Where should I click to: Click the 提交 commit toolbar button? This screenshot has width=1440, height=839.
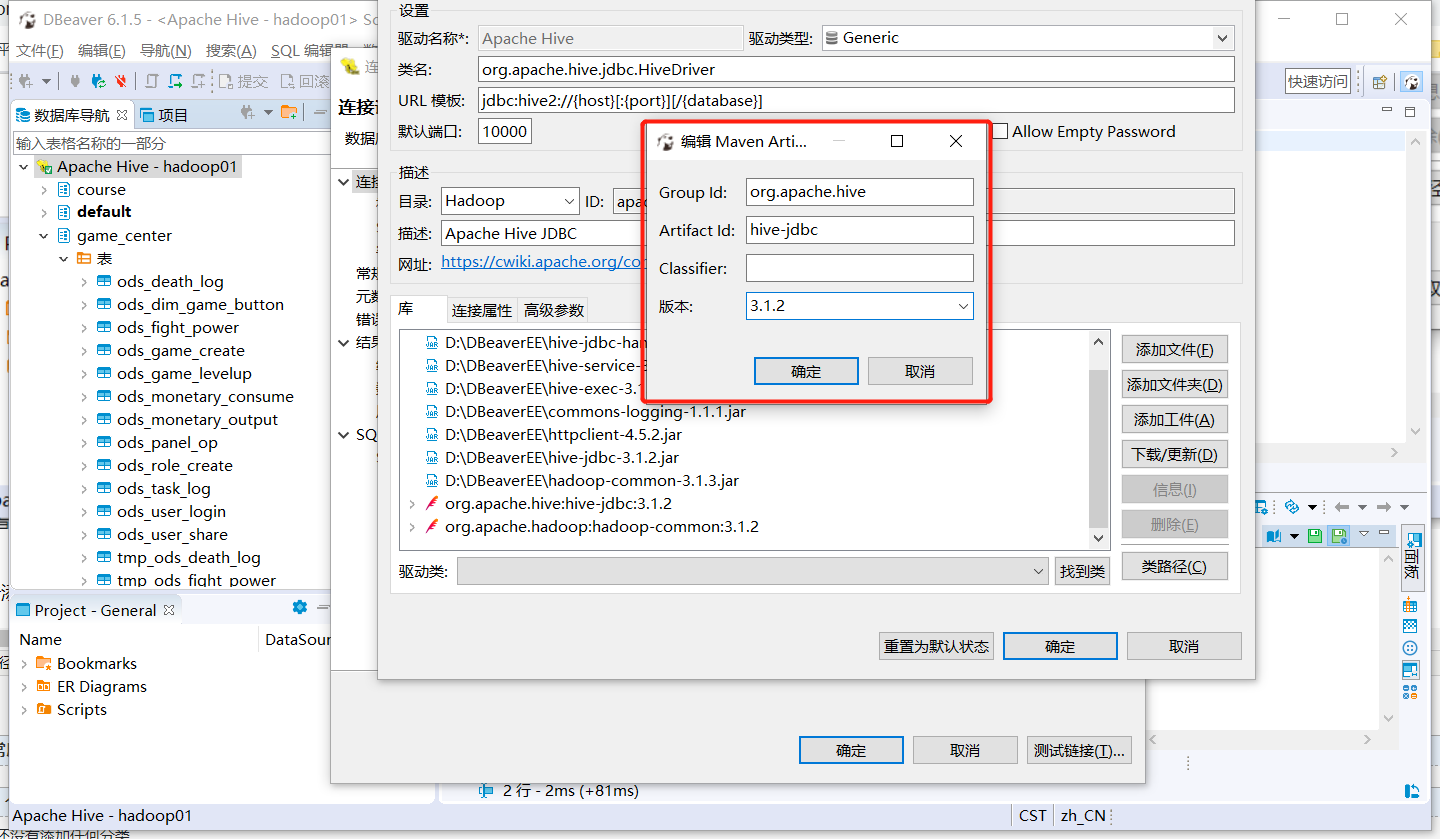[x=243, y=81]
